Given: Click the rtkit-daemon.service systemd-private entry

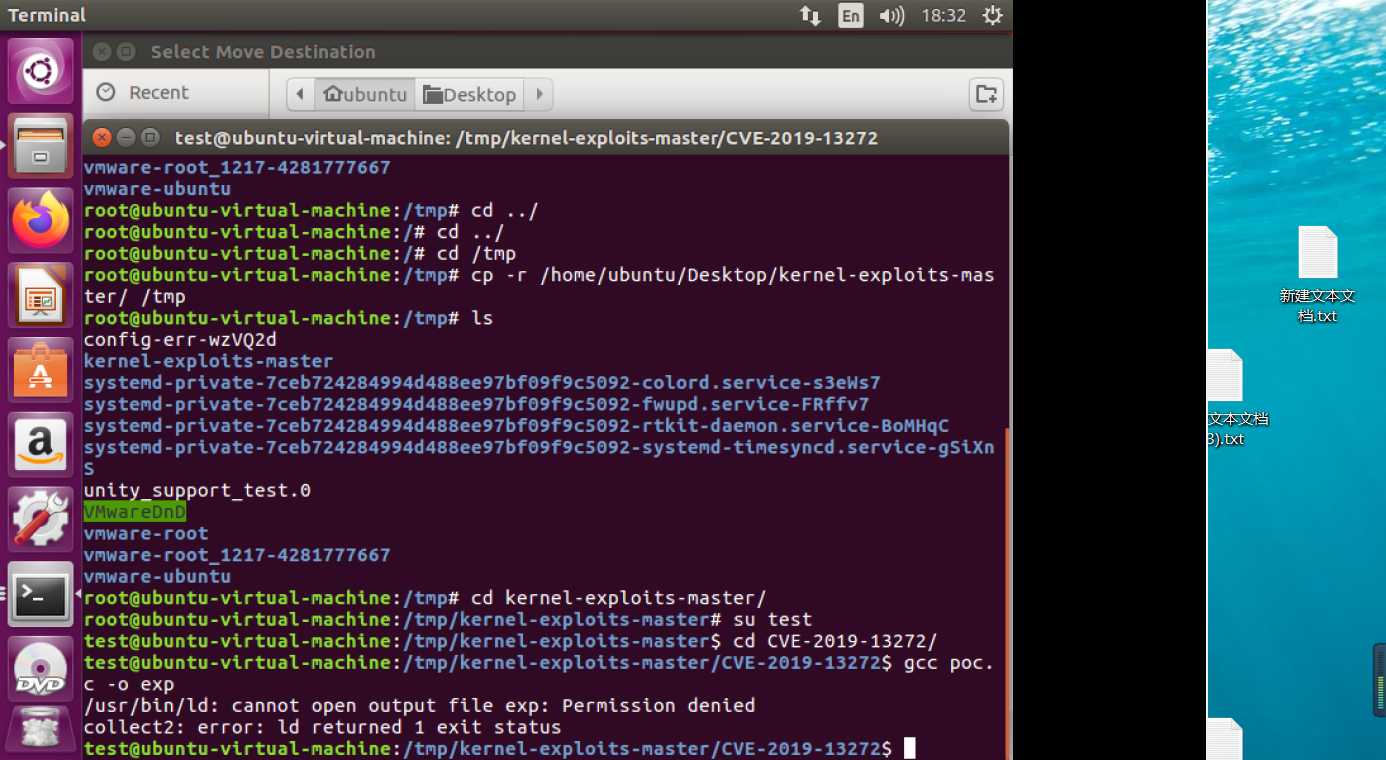Looking at the screenshot, I should (x=516, y=426).
